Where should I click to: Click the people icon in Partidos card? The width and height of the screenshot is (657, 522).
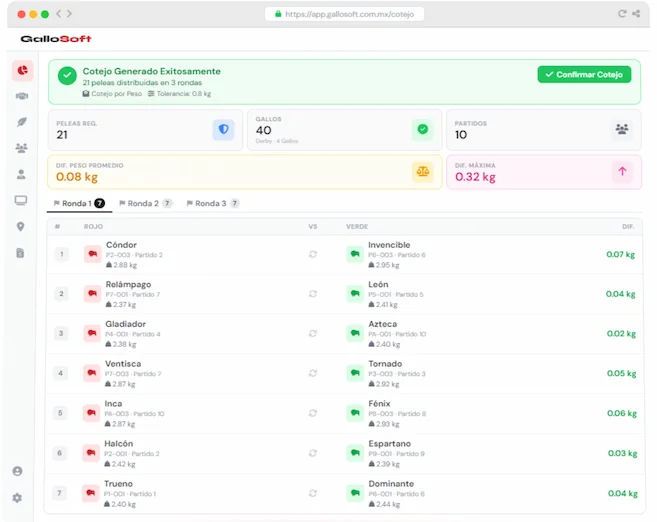(622, 129)
